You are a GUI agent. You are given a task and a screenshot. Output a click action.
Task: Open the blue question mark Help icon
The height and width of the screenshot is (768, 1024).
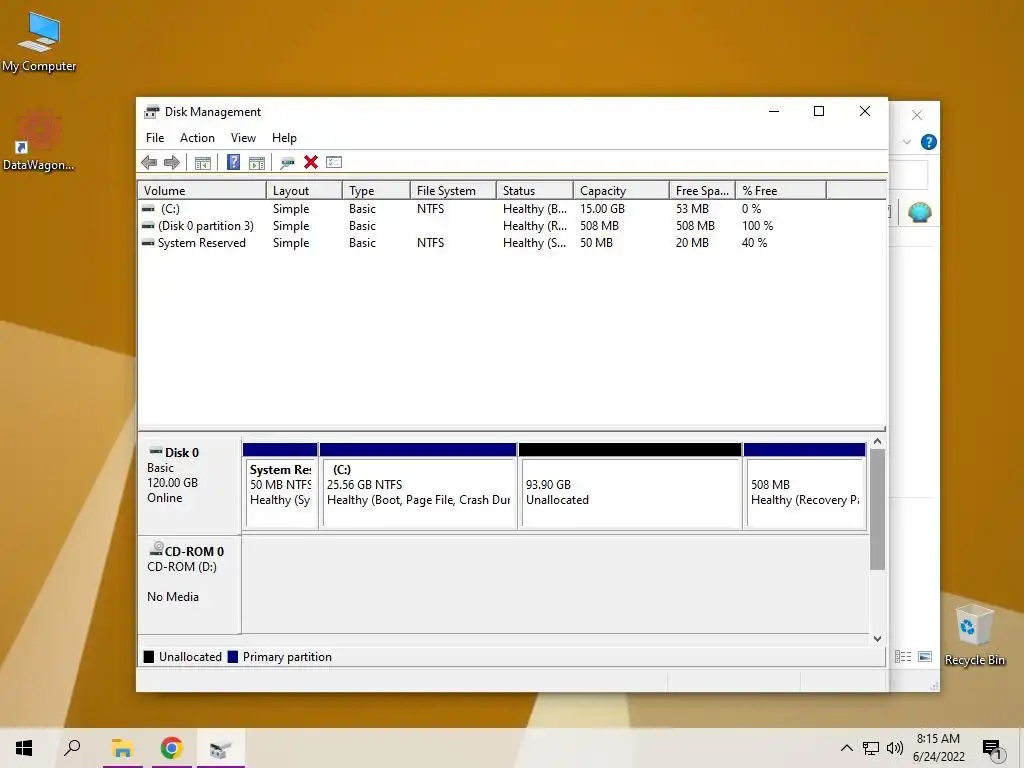tap(233, 162)
